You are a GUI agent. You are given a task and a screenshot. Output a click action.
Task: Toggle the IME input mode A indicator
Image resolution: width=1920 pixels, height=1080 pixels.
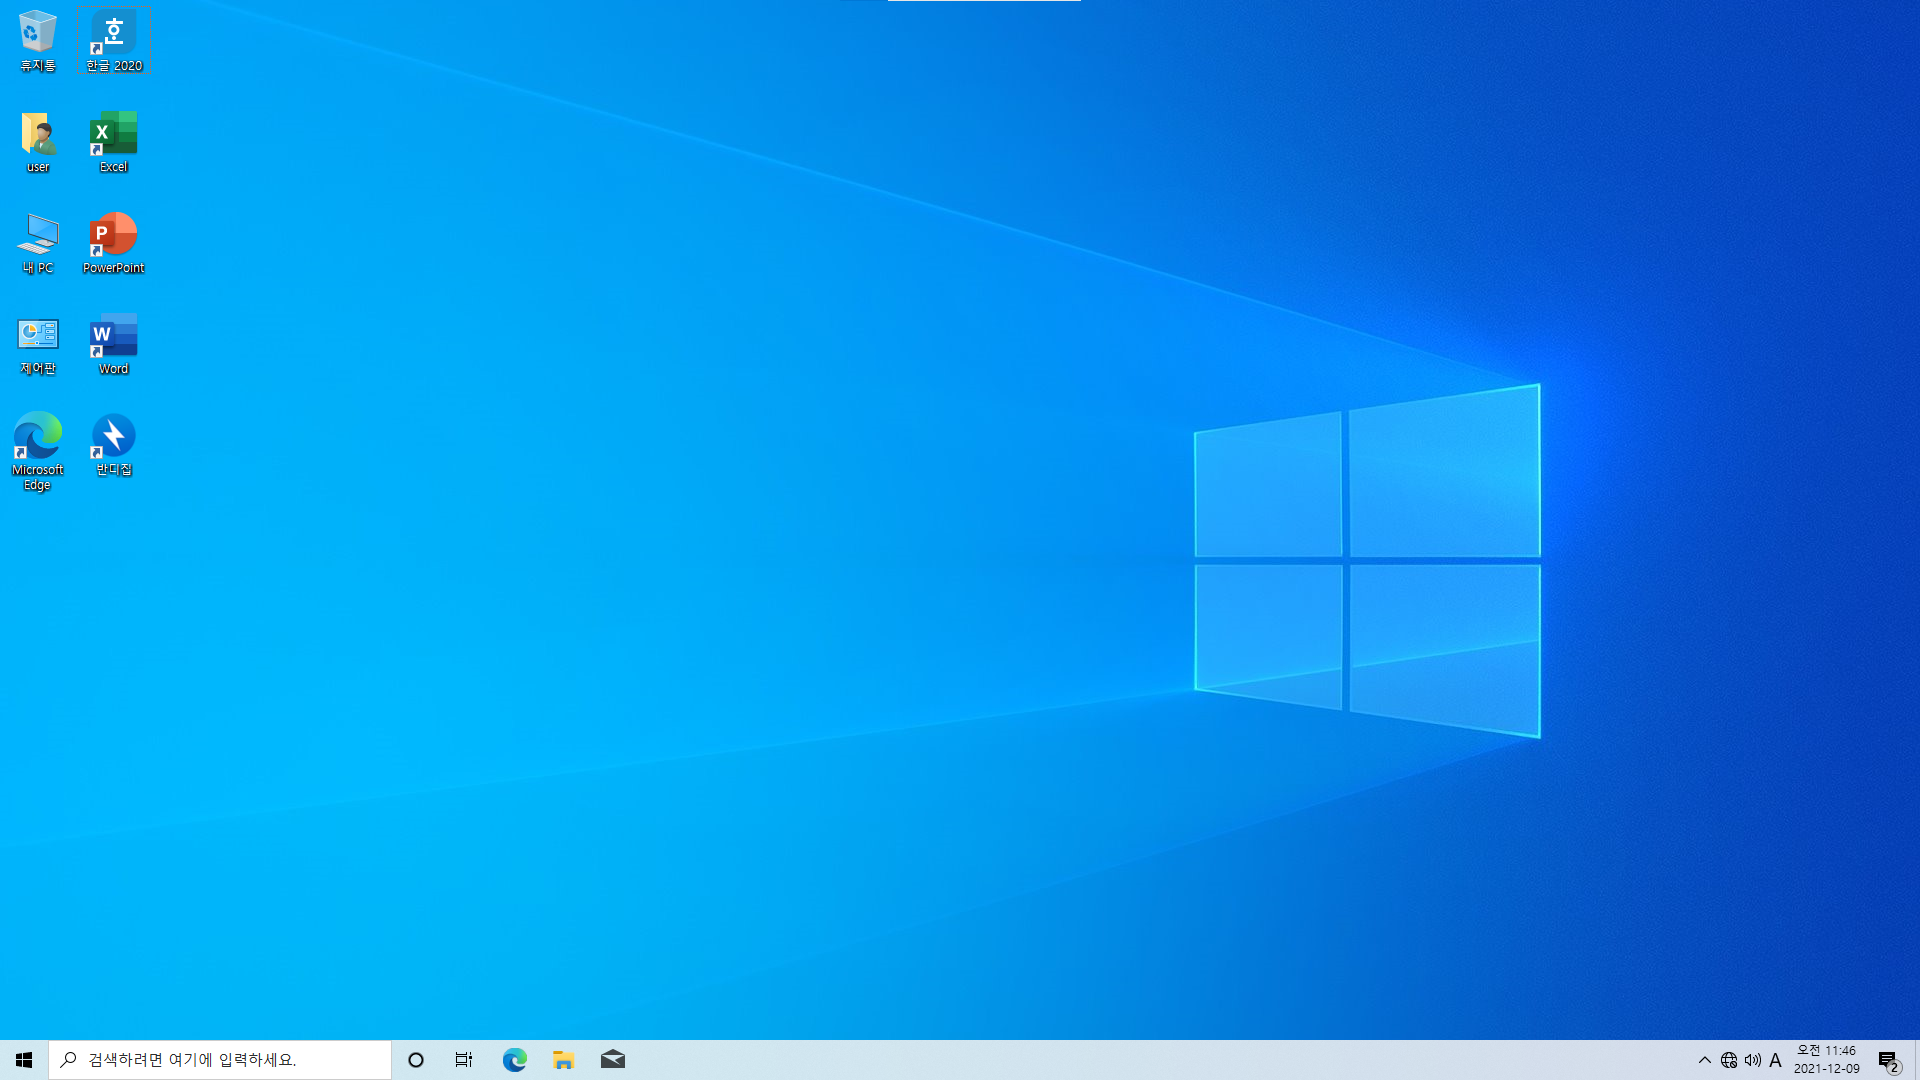click(1775, 1060)
